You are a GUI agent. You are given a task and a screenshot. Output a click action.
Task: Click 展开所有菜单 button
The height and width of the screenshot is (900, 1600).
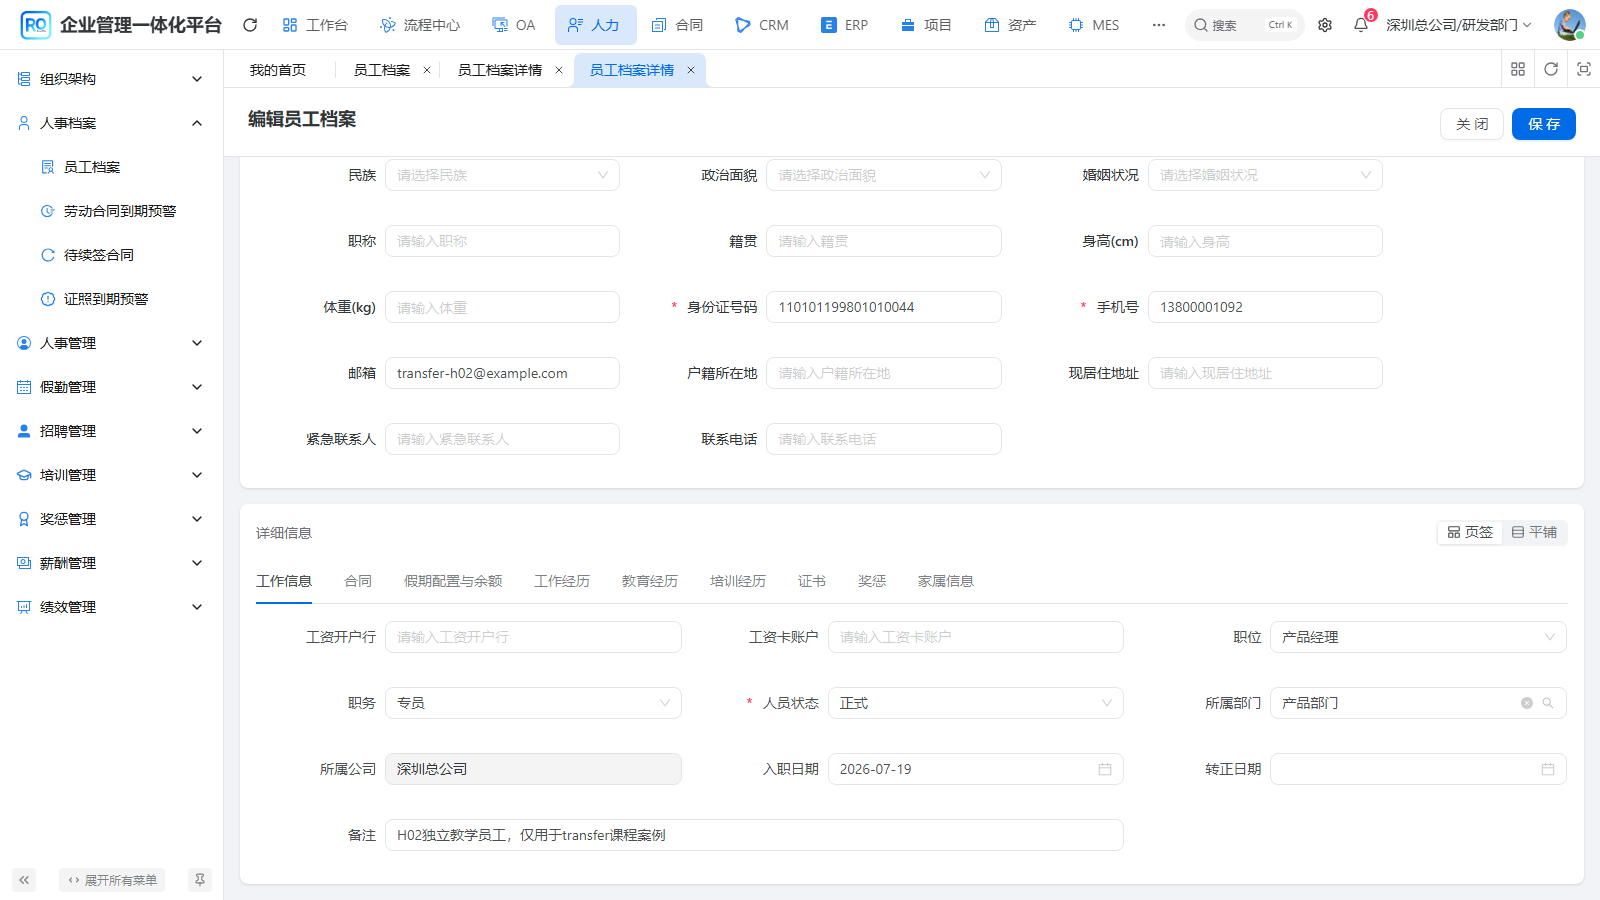click(x=112, y=880)
